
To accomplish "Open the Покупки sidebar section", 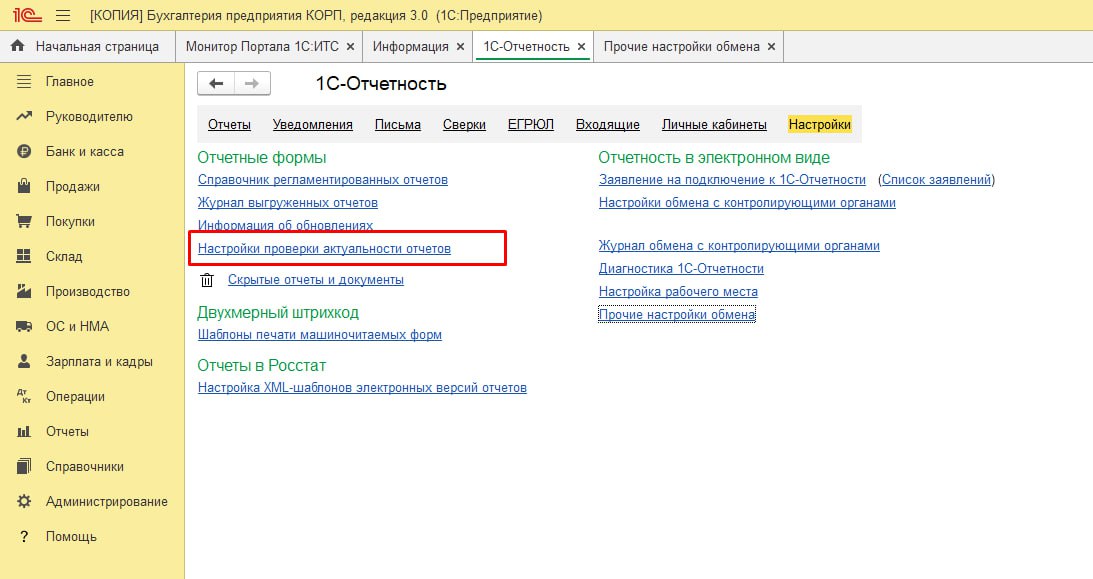I will (92, 222).
